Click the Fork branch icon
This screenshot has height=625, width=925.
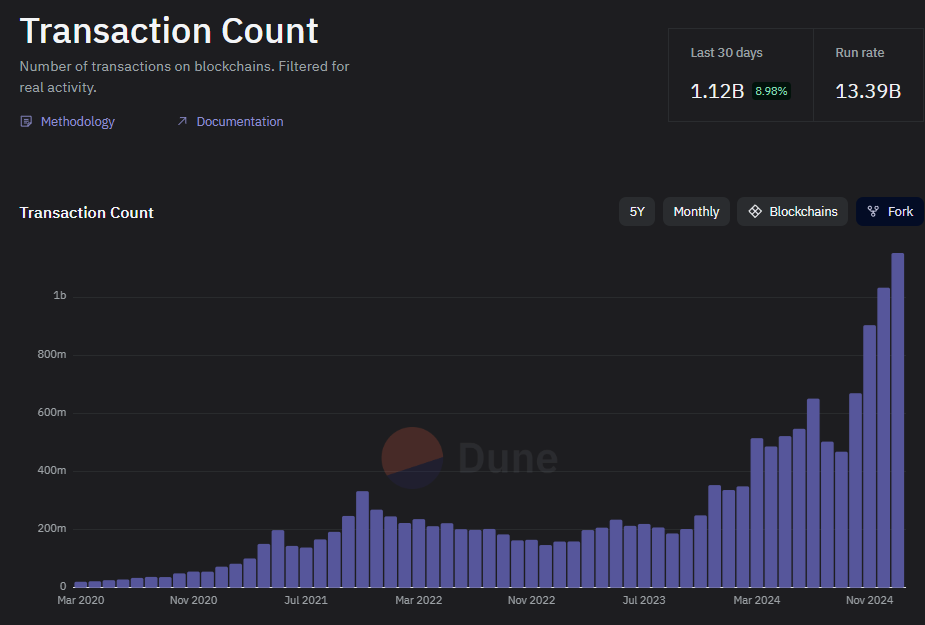tap(873, 212)
